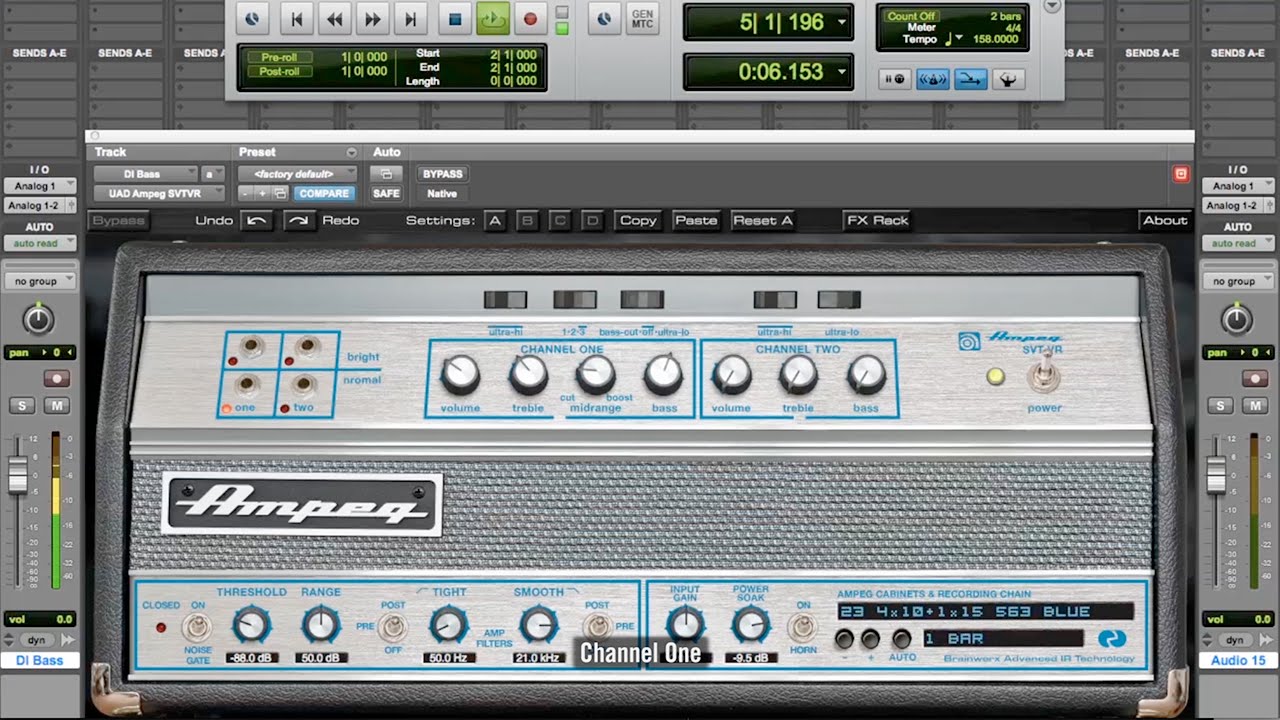Open the DI Bass track selector dropdown
This screenshot has height=720, width=1280.
coord(146,174)
